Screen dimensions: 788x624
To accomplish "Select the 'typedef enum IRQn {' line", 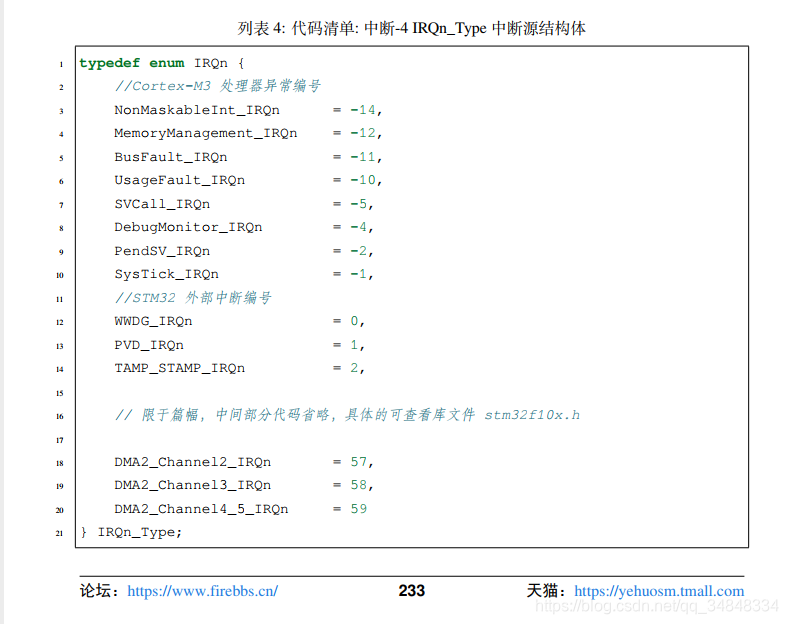I will click(162, 63).
